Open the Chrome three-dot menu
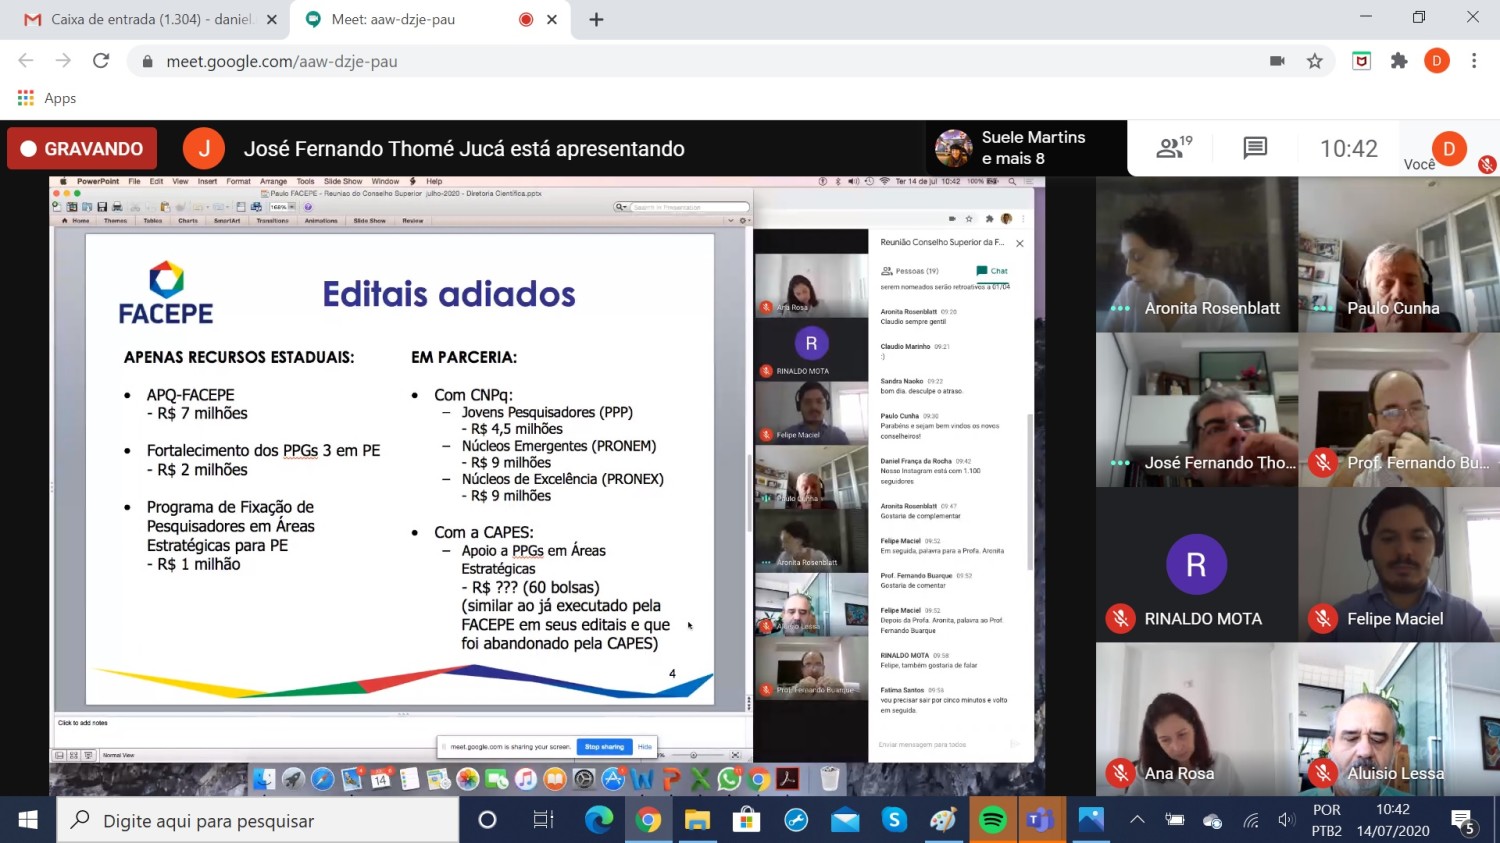Image resolution: width=1500 pixels, height=843 pixels. tap(1473, 61)
